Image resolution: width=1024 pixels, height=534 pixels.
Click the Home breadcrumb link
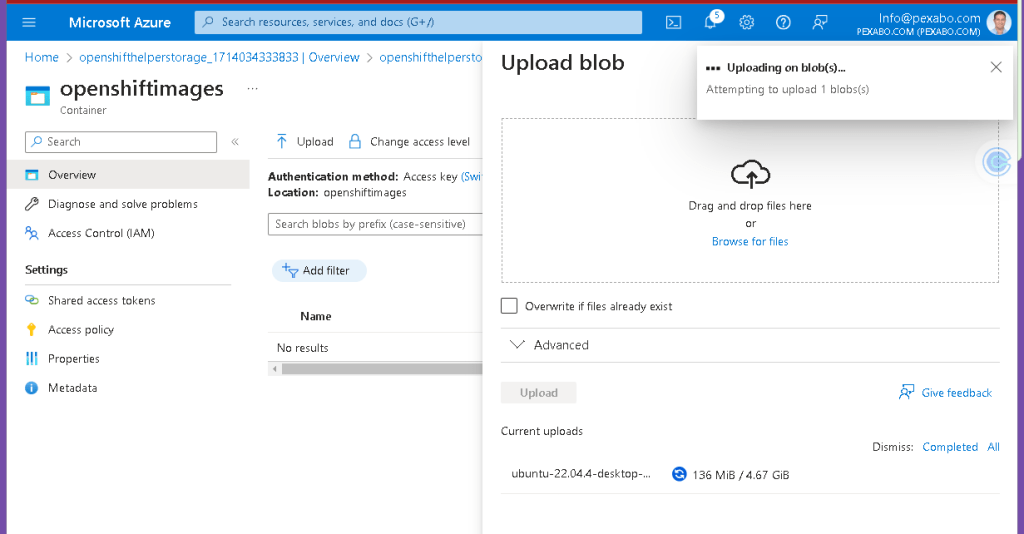42,57
